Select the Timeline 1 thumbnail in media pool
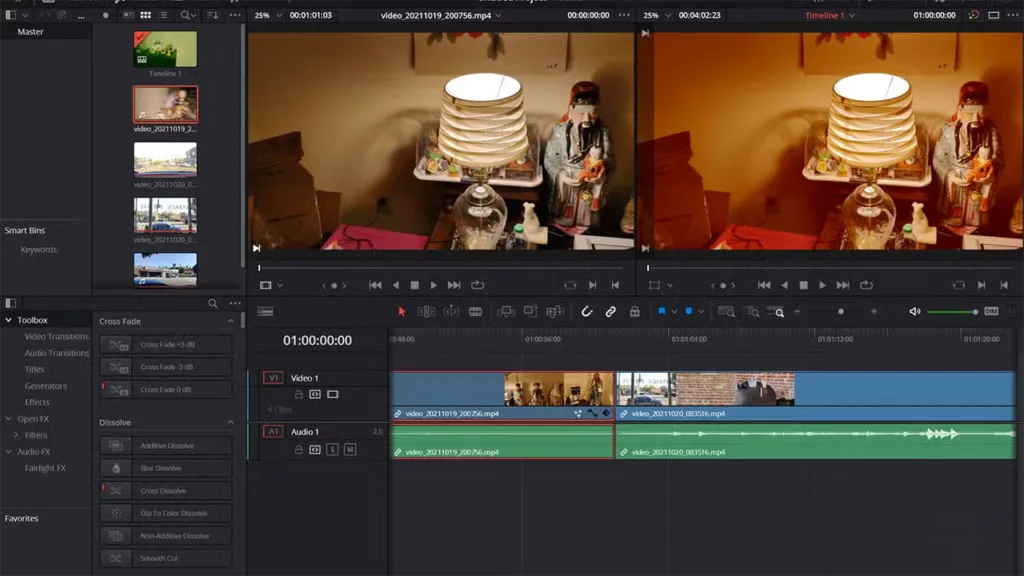This screenshot has height=576, width=1024. click(x=165, y=49)
